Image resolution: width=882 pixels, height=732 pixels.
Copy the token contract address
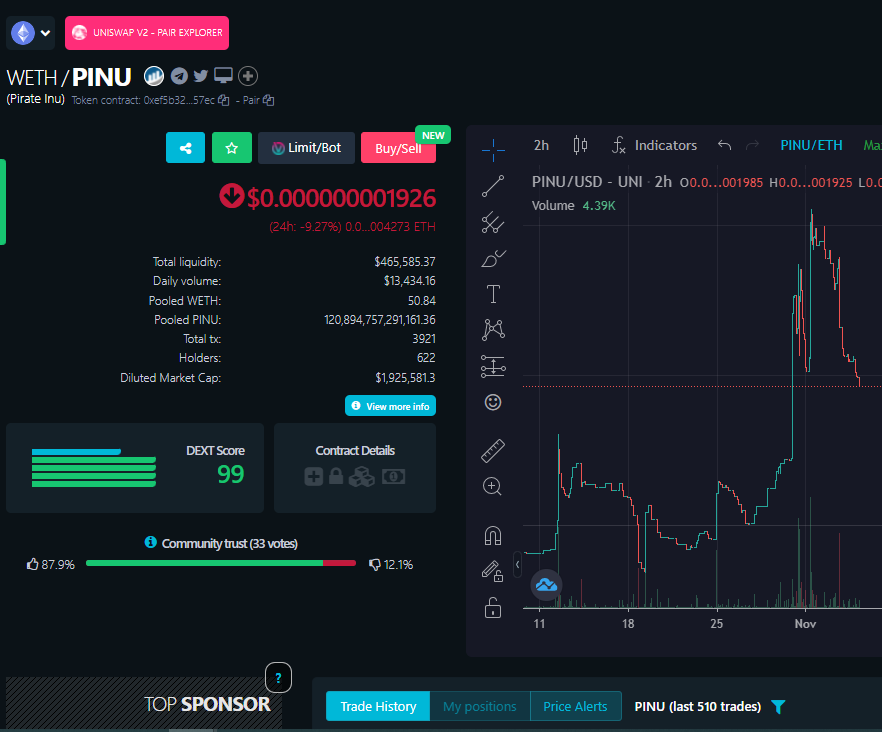click(x=224, y=100)
